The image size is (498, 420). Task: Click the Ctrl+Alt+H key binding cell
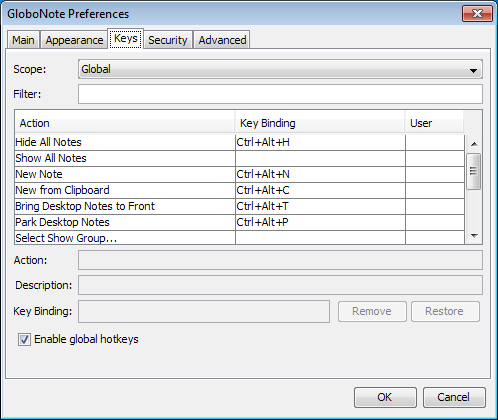[x=320, y=142]
